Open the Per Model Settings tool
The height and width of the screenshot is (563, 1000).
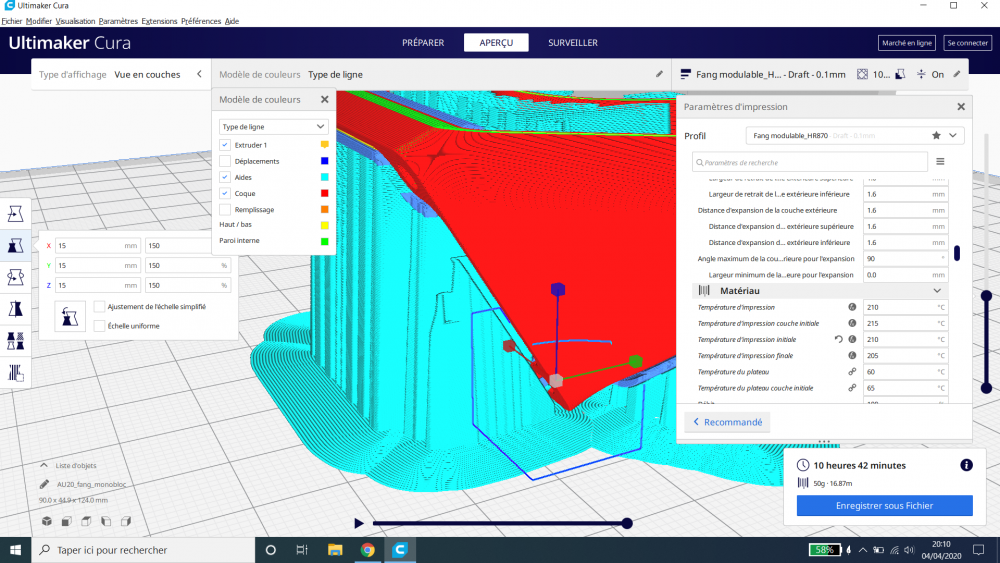point(15,341)
